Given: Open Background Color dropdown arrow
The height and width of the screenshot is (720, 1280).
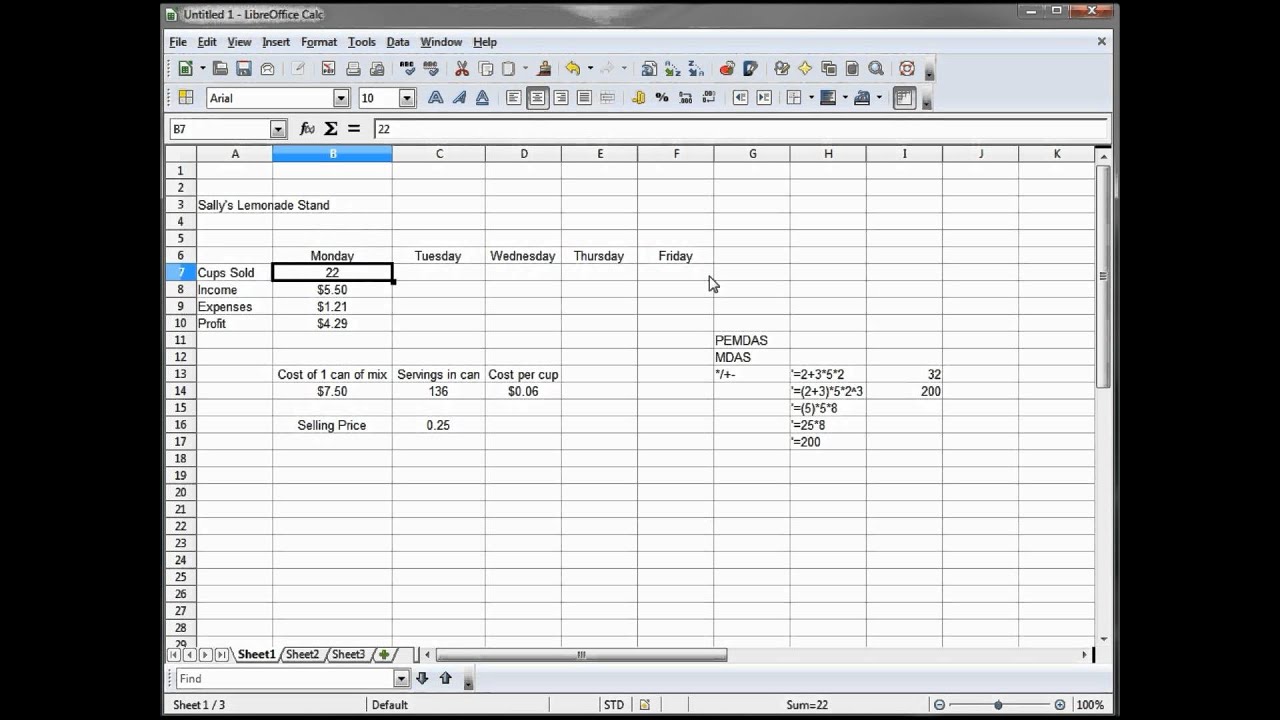Looking at the screenshot, I should (x=845, y=98).
